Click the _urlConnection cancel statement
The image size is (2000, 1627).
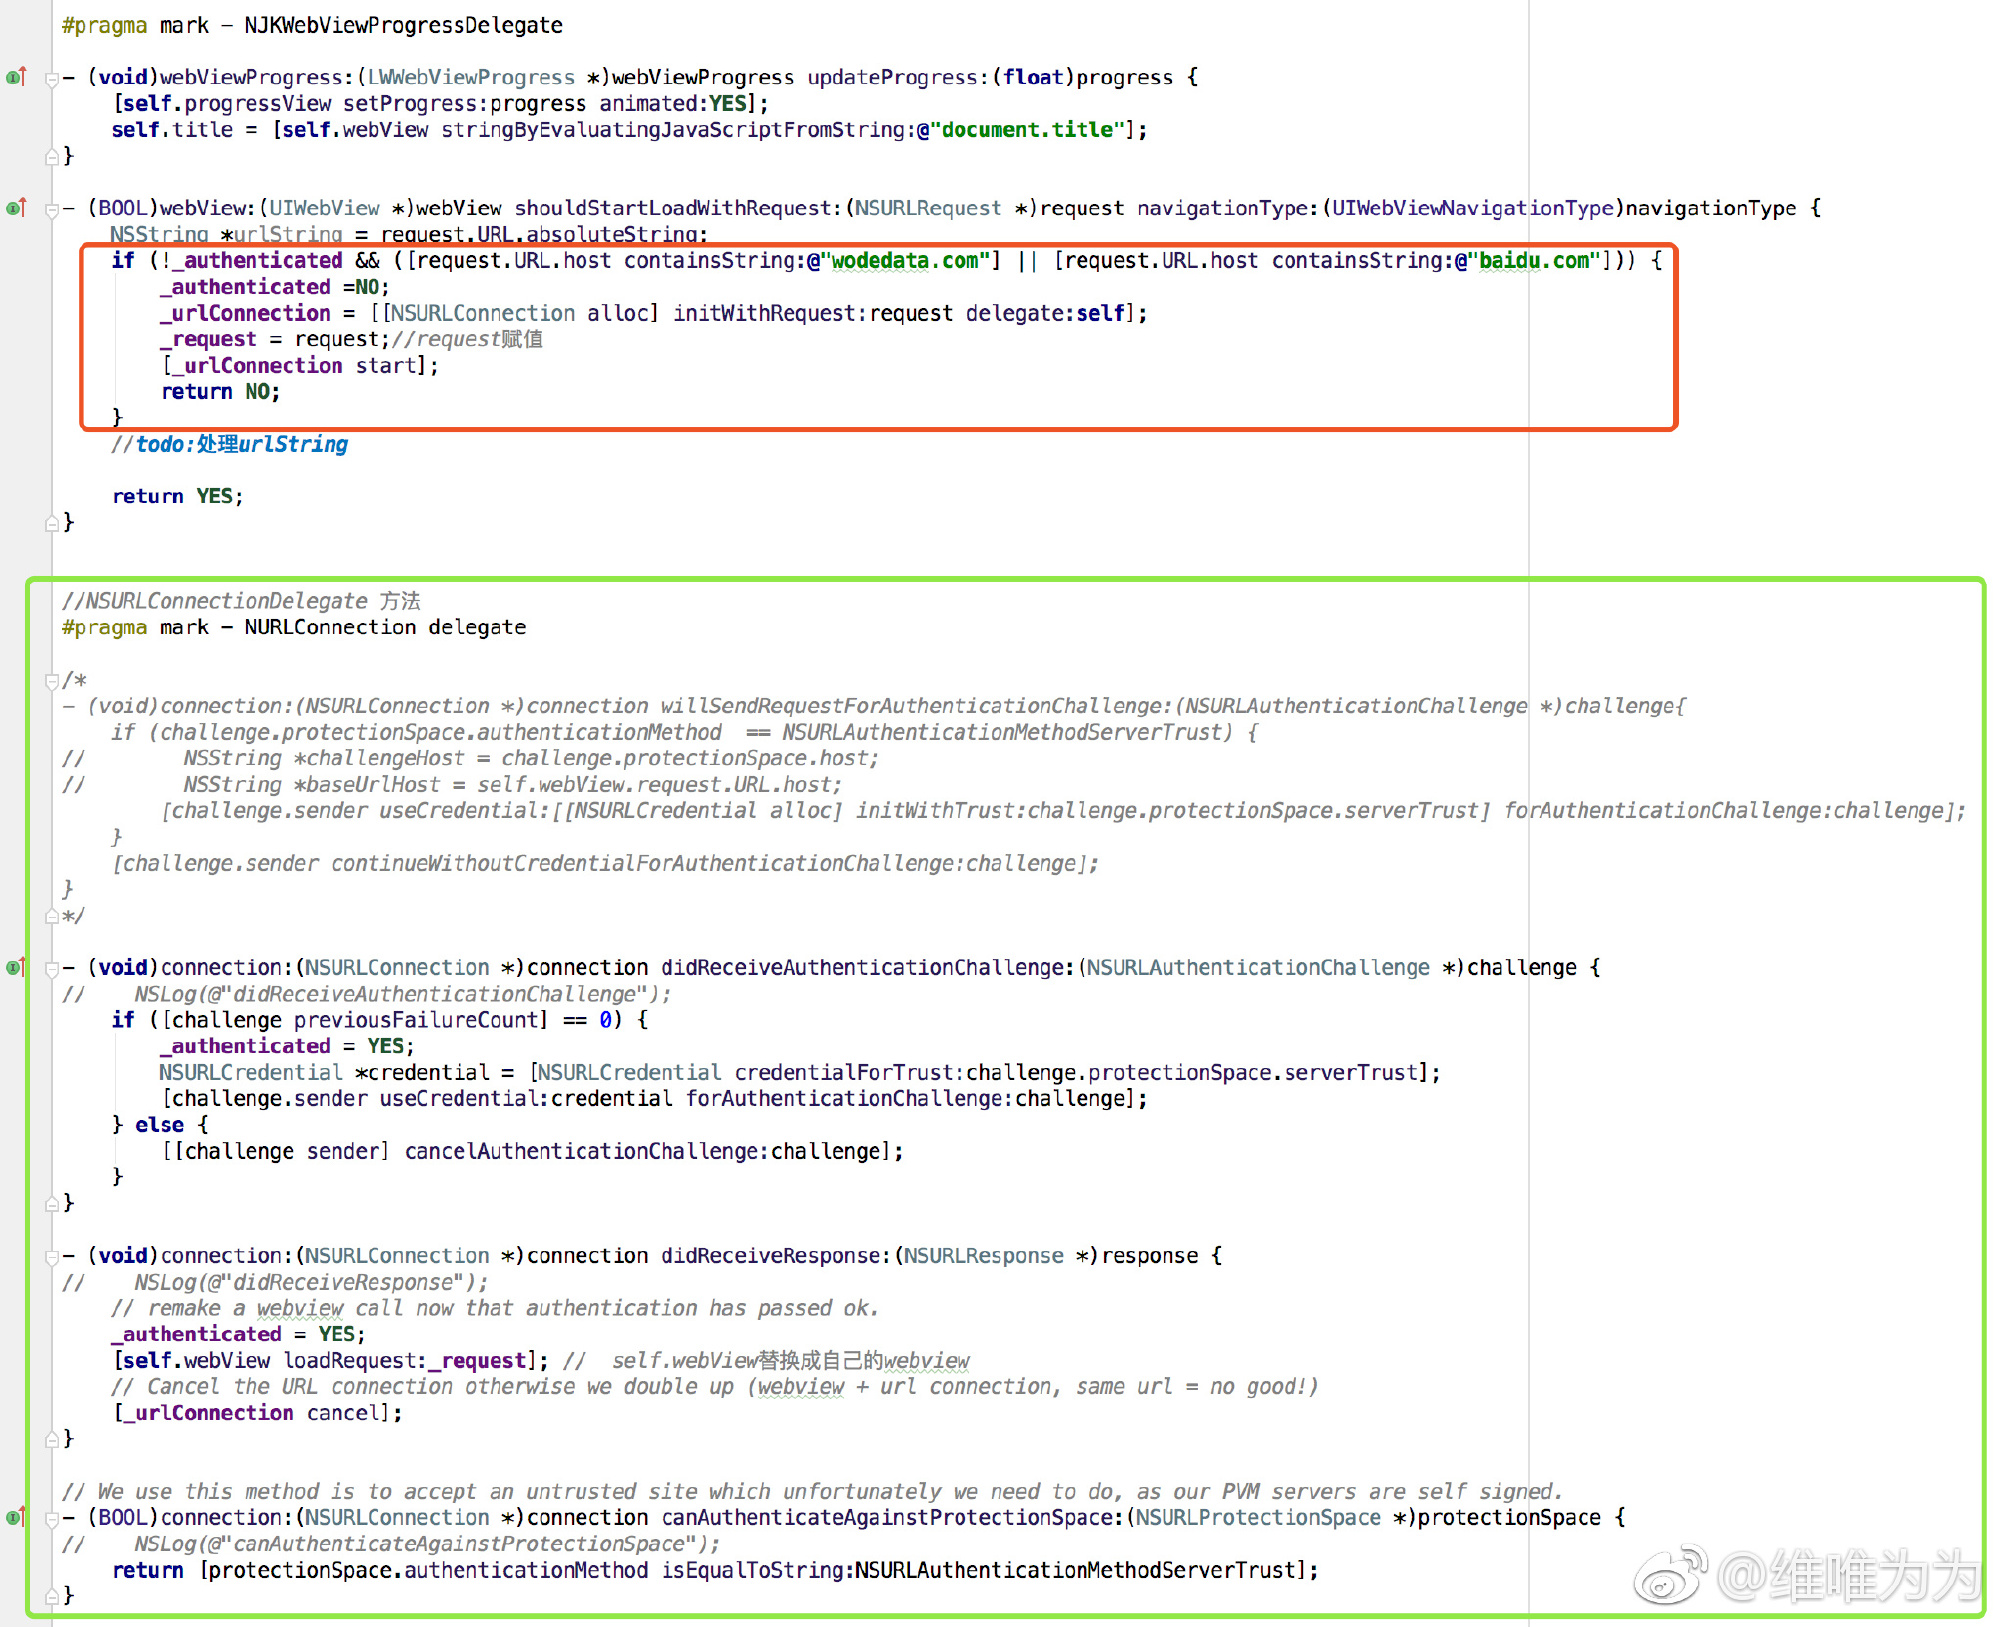click(257, 1413)
